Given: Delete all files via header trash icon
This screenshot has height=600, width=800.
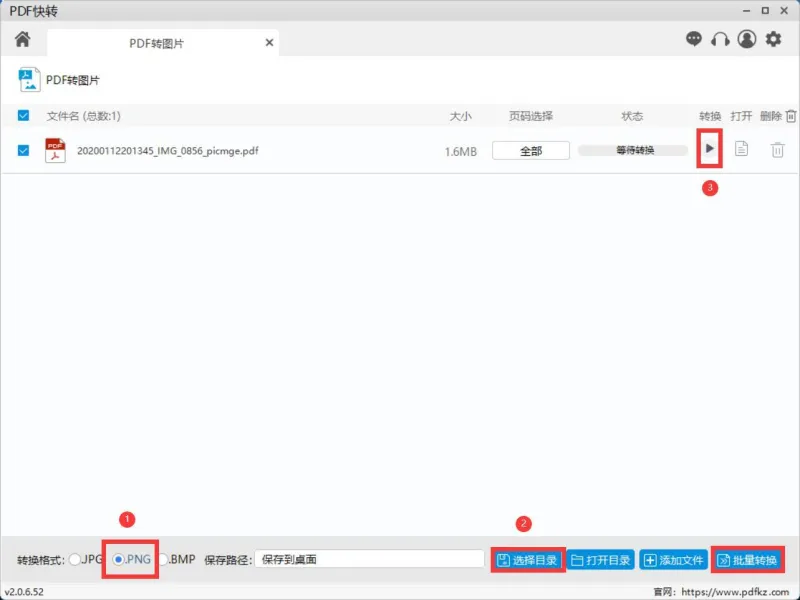Looking at the screenshot, I should (x=791, y=116).
